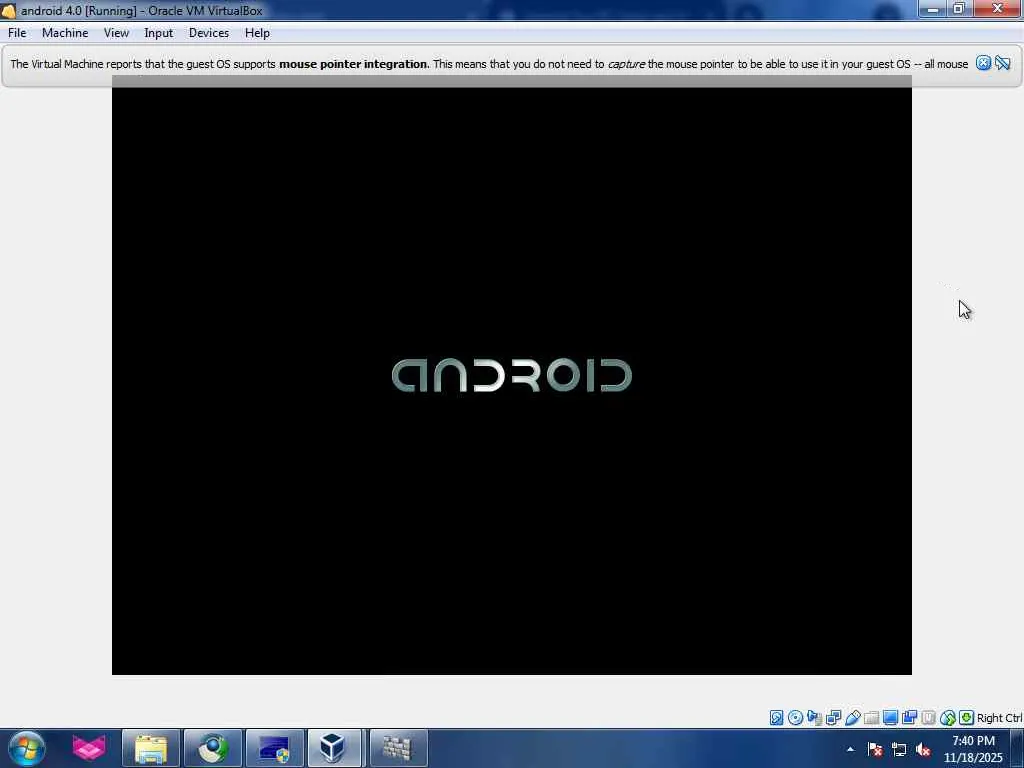Click the optical disc status icon
This screenshot has width=1024, height=768.
pyautogui.click(x=795, y=718)
